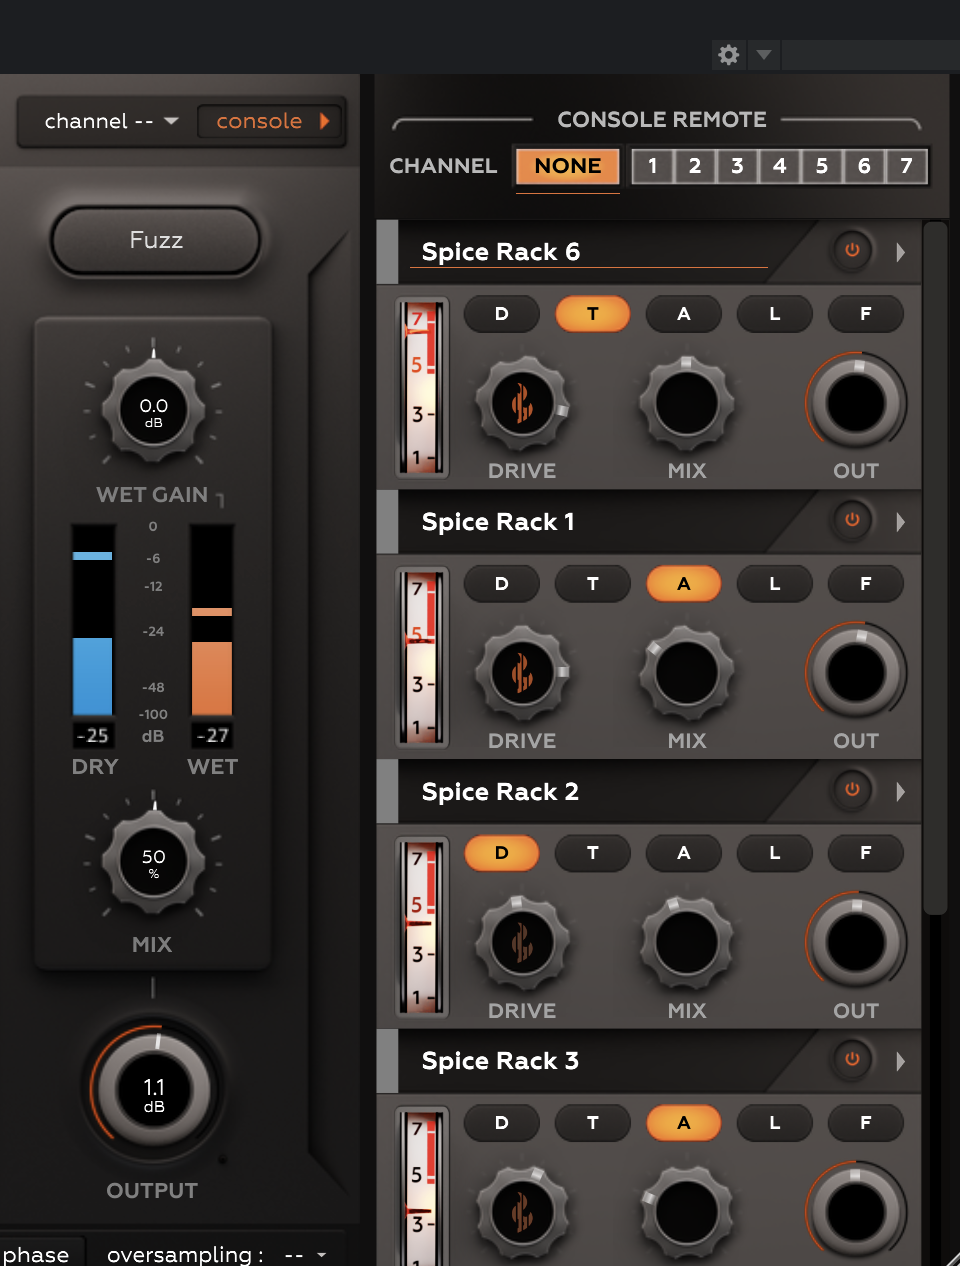960x1266 pixels.
Task: Expand Spice Rack 2 arrow
Action: tap(900, 792)
